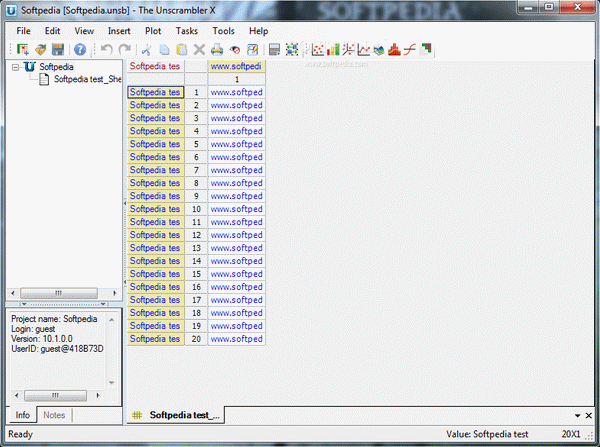Image resolution: width=600 pixels, height=447 pixels.
Task: Open help with blue question mark icon
Action: 80,49
